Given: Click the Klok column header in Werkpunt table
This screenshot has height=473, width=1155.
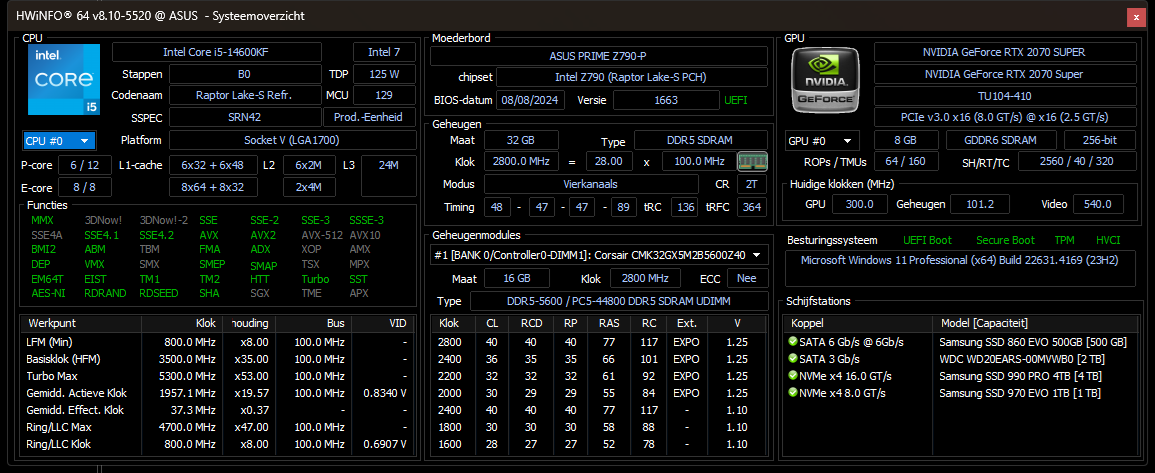Looking at the screenshot, I should coord(182,323).
